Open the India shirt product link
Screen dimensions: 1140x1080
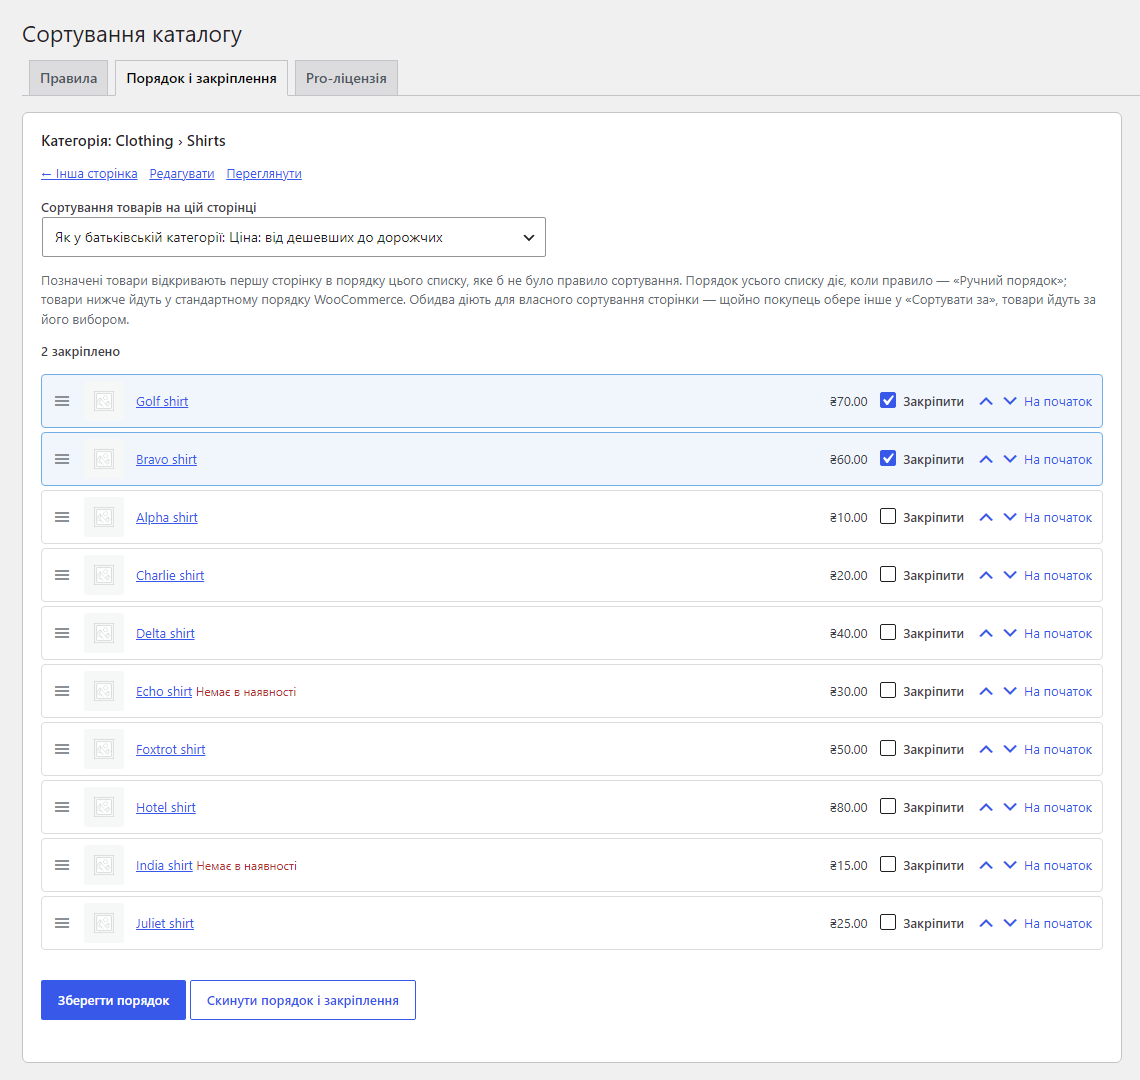[164, 865]
